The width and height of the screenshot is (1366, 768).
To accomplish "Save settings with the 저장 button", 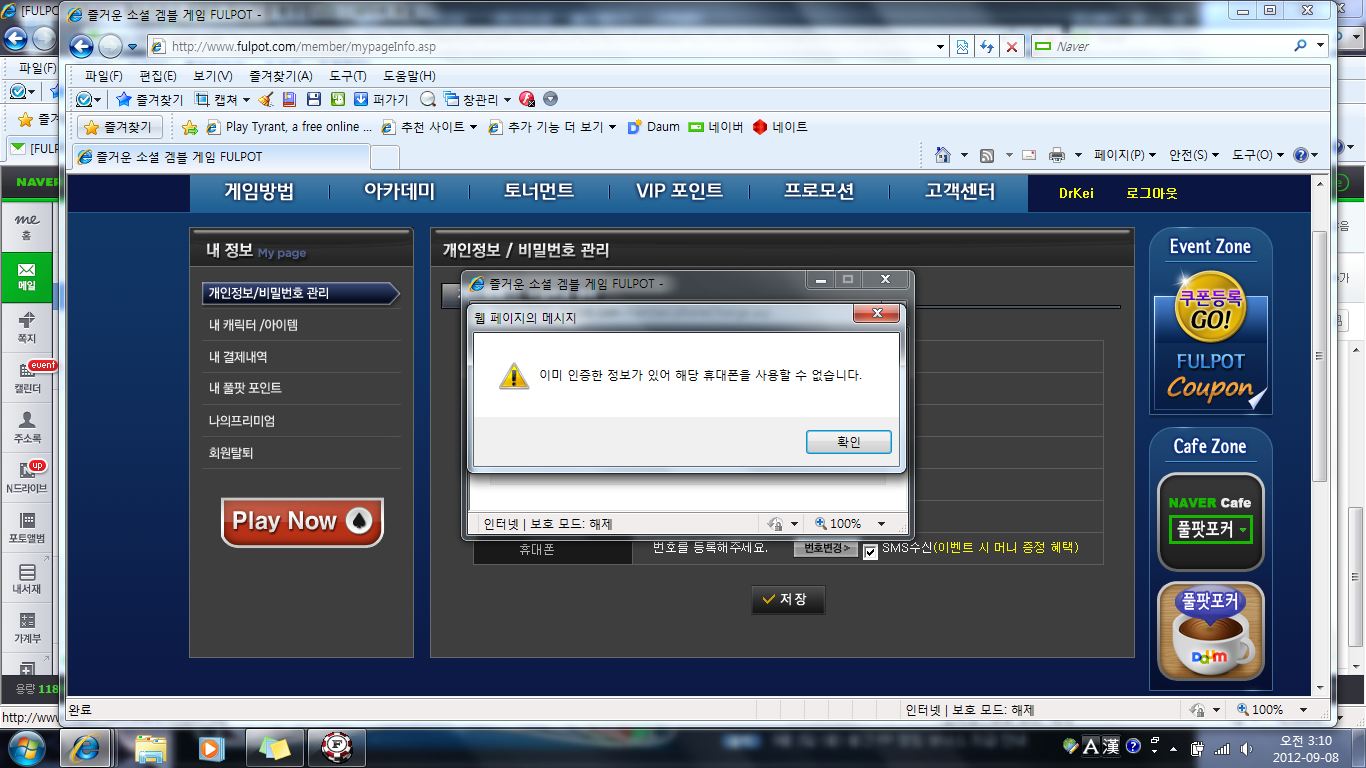I will click(788, 600).
